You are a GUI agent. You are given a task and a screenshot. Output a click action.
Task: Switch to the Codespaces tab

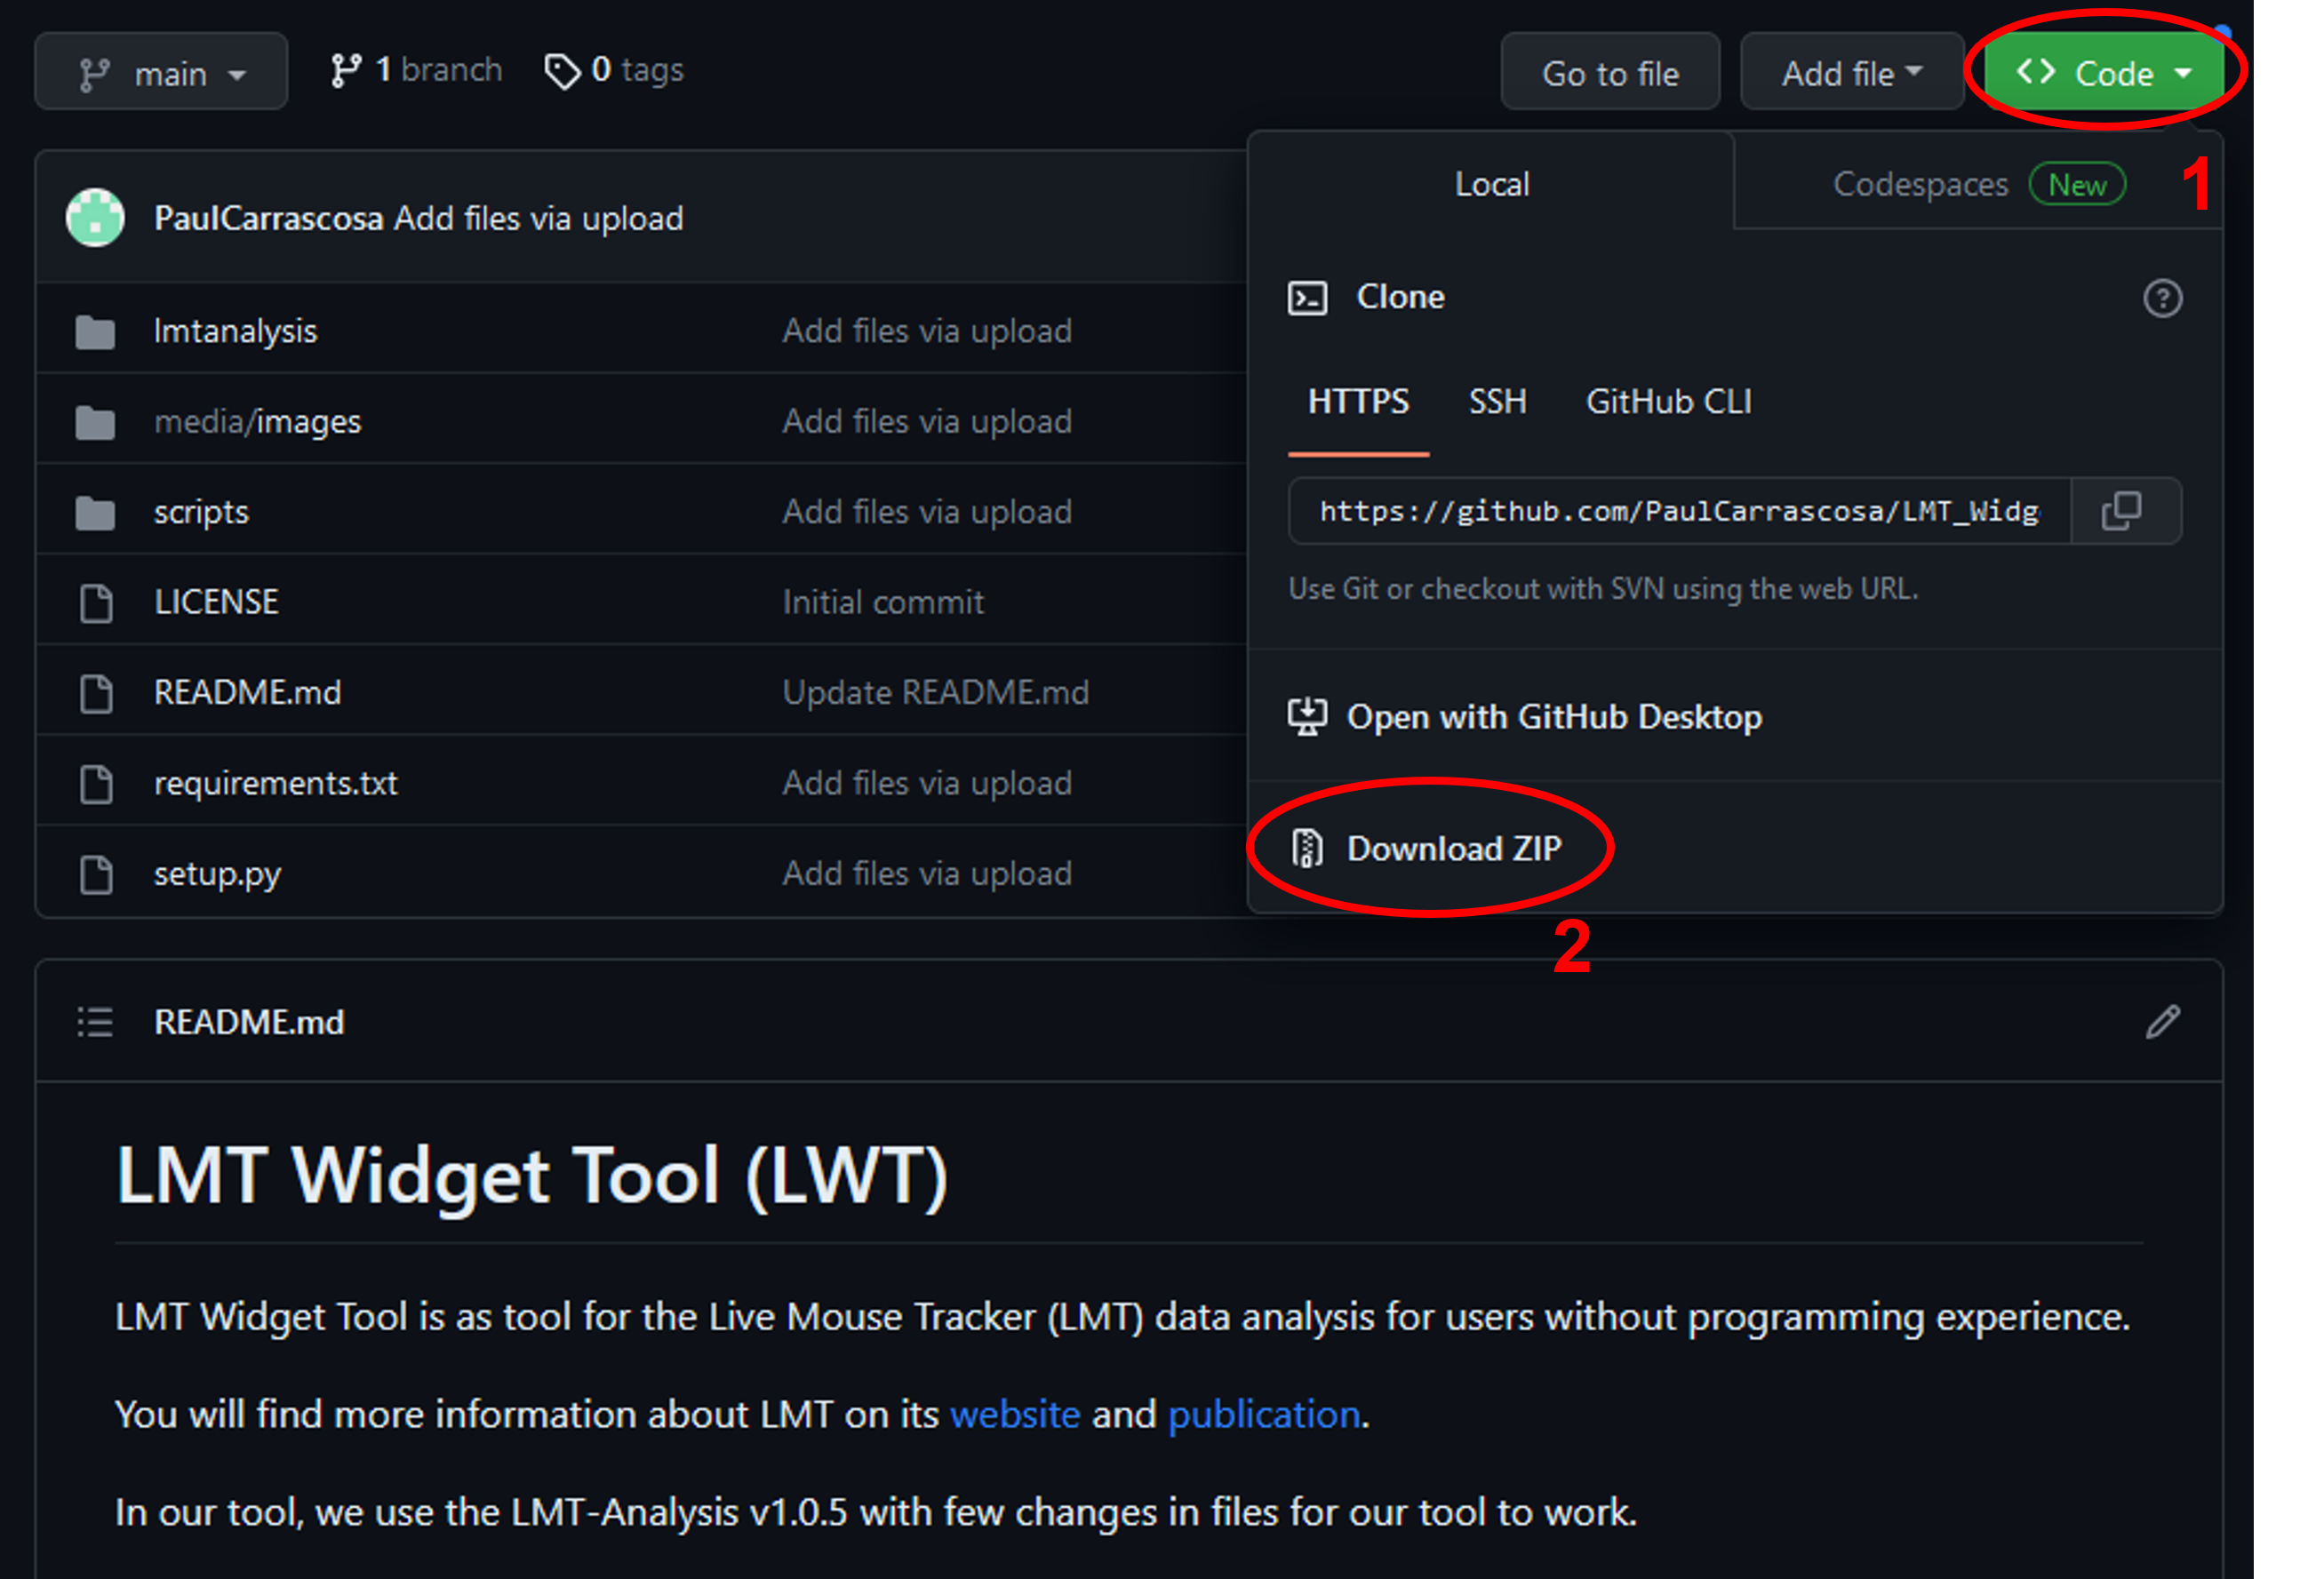pos(1919,183)
